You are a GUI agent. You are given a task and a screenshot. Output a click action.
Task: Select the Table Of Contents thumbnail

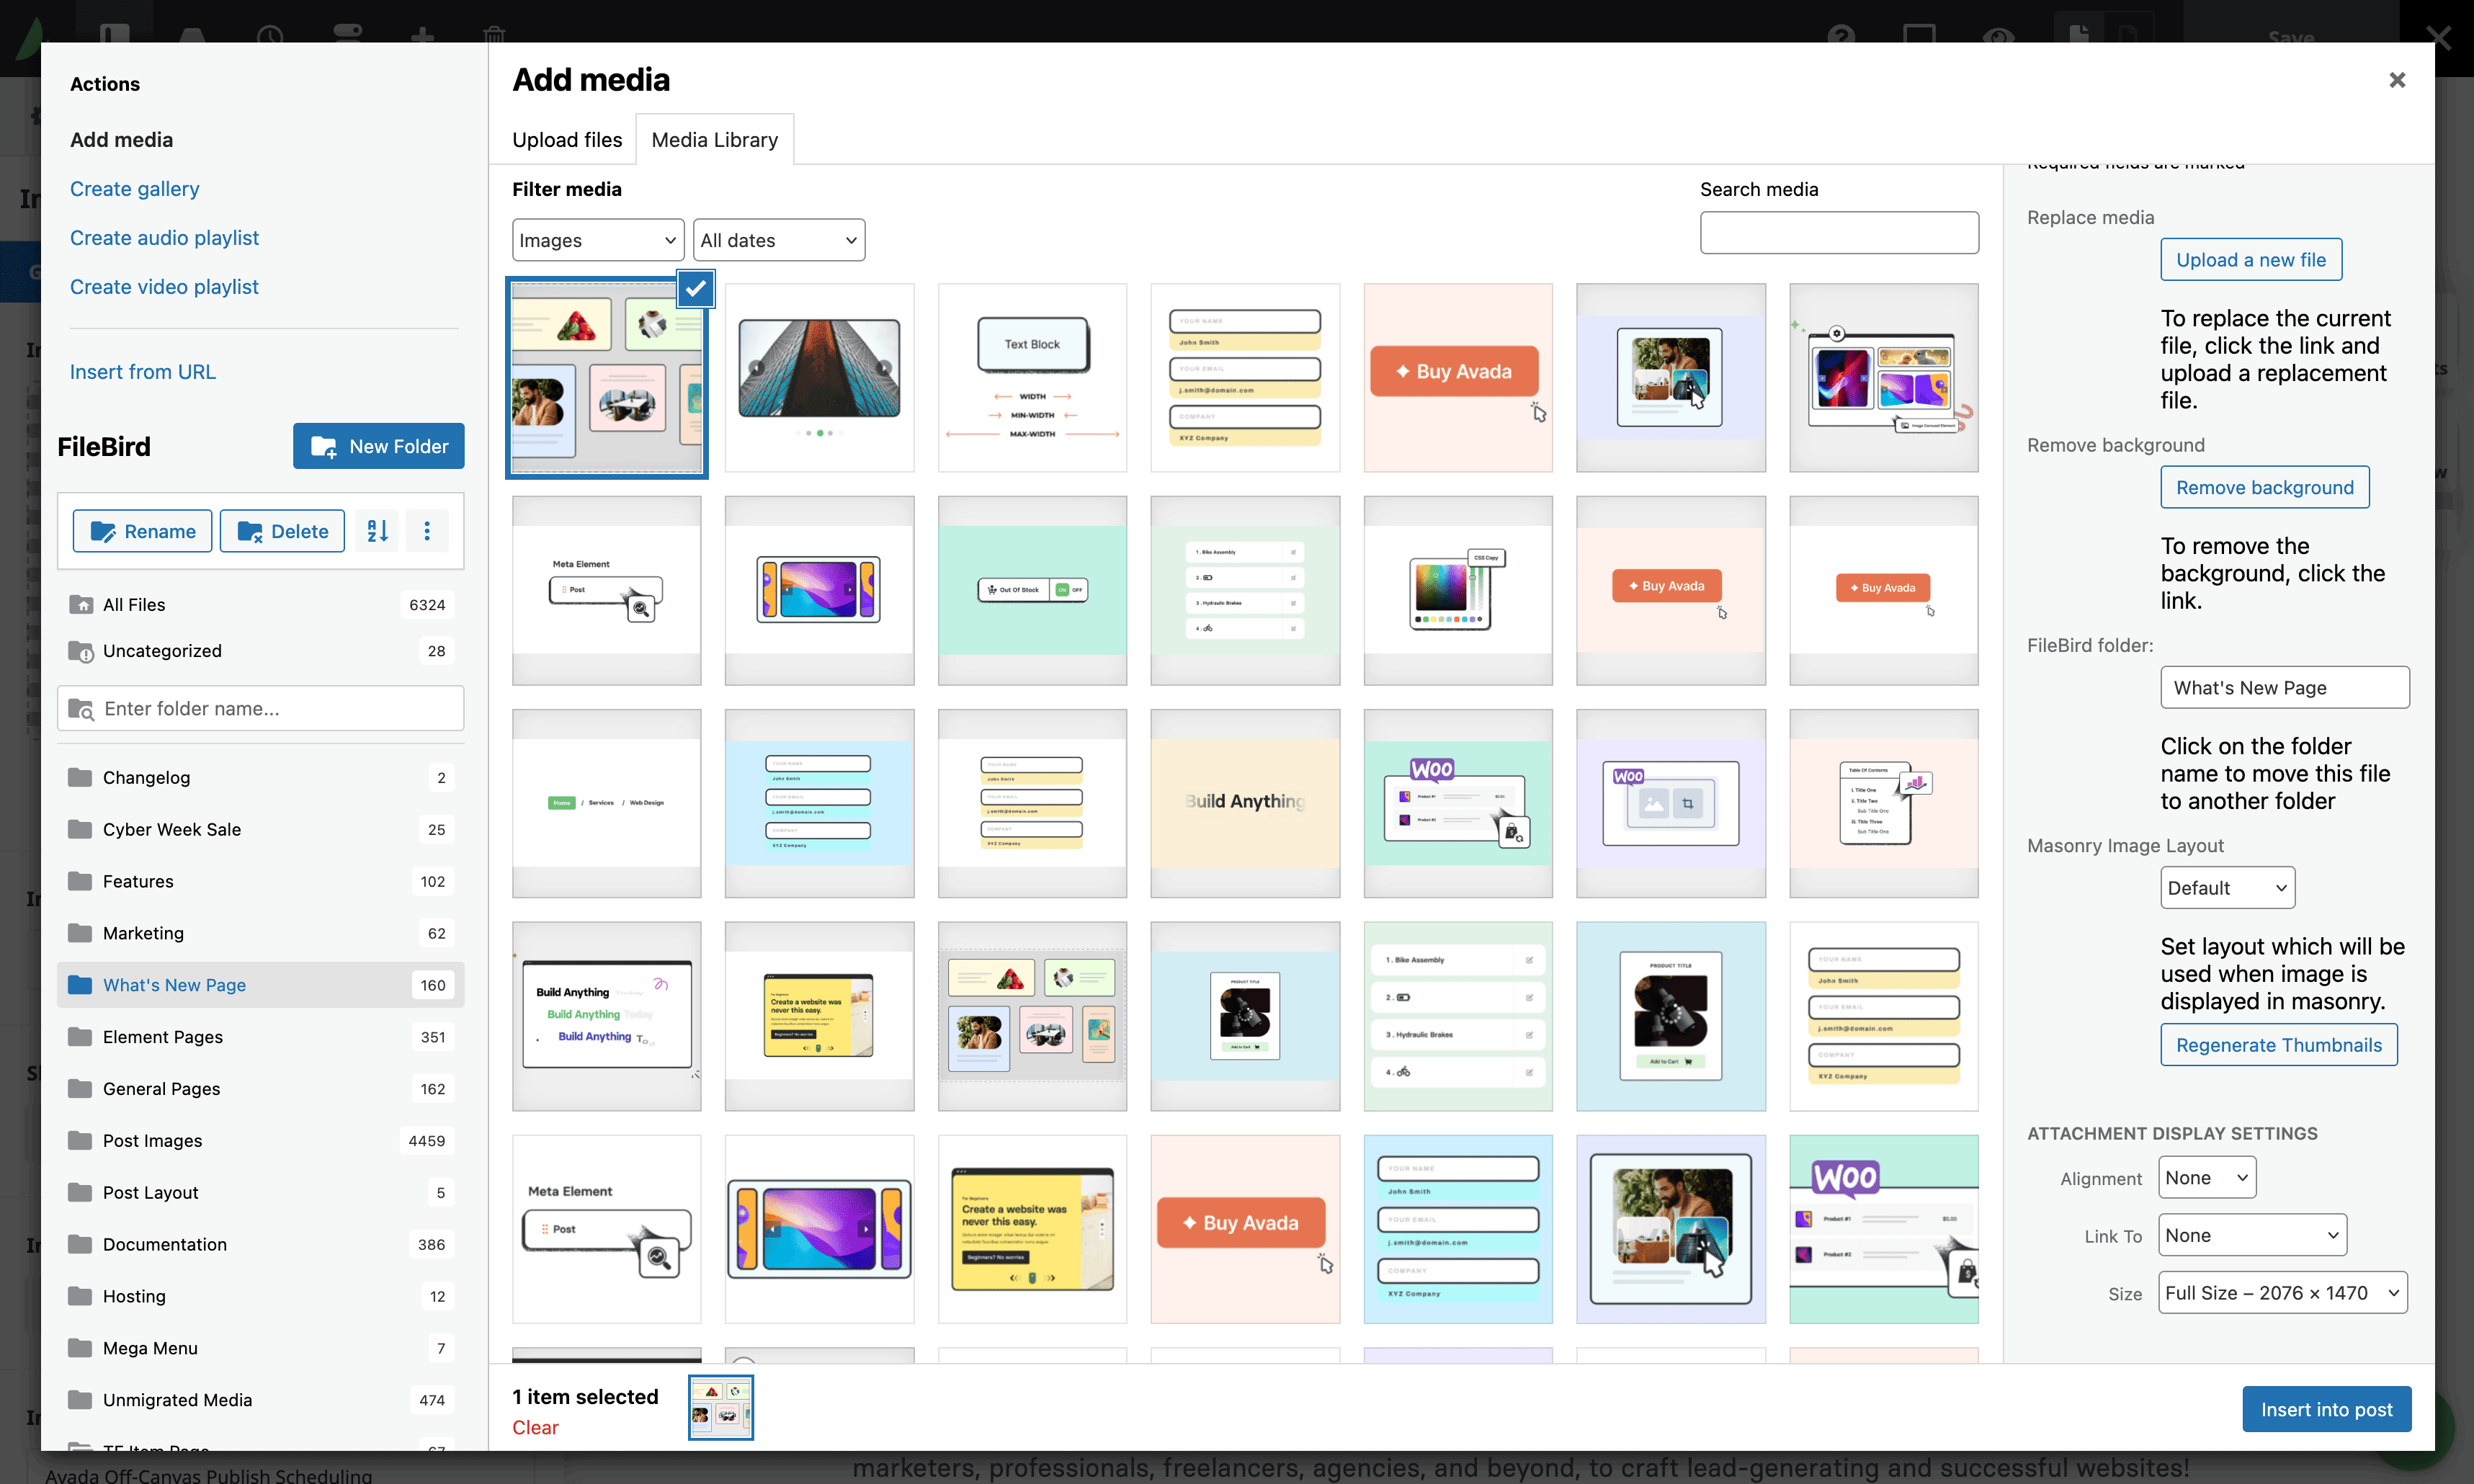1883,803
